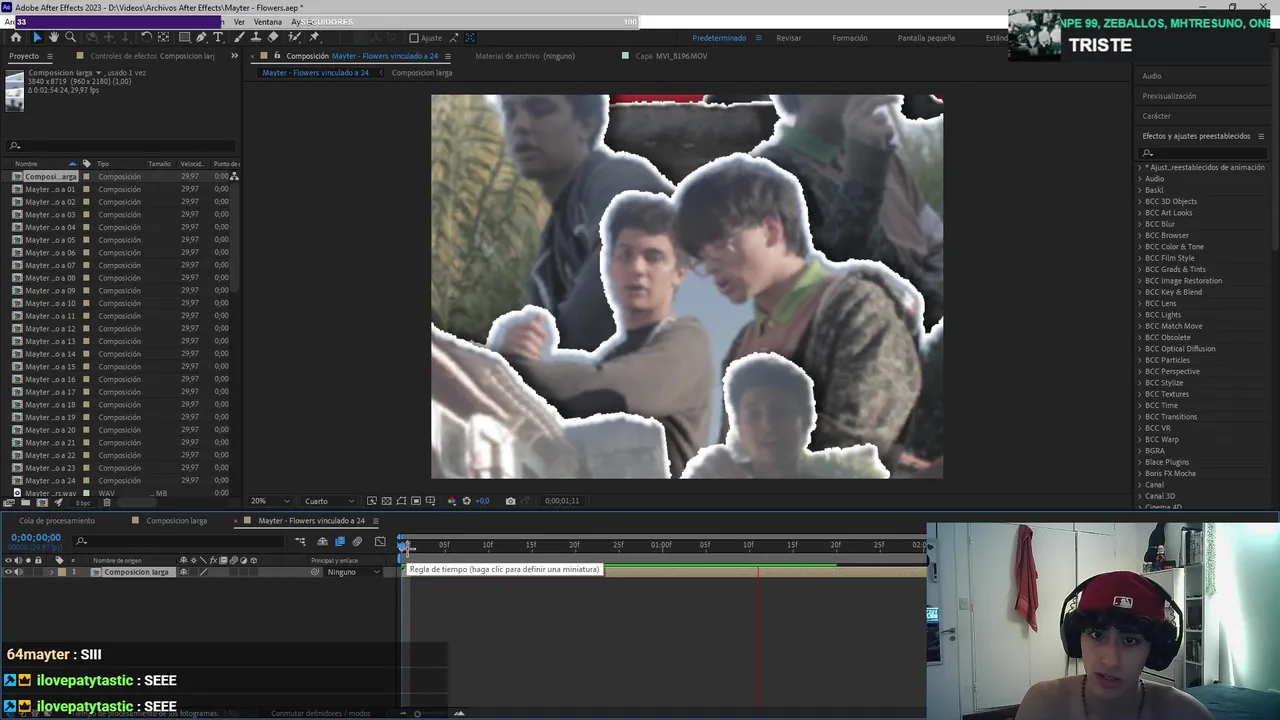Click the current timecode 0;00;00;00

[x=36, y=538]
